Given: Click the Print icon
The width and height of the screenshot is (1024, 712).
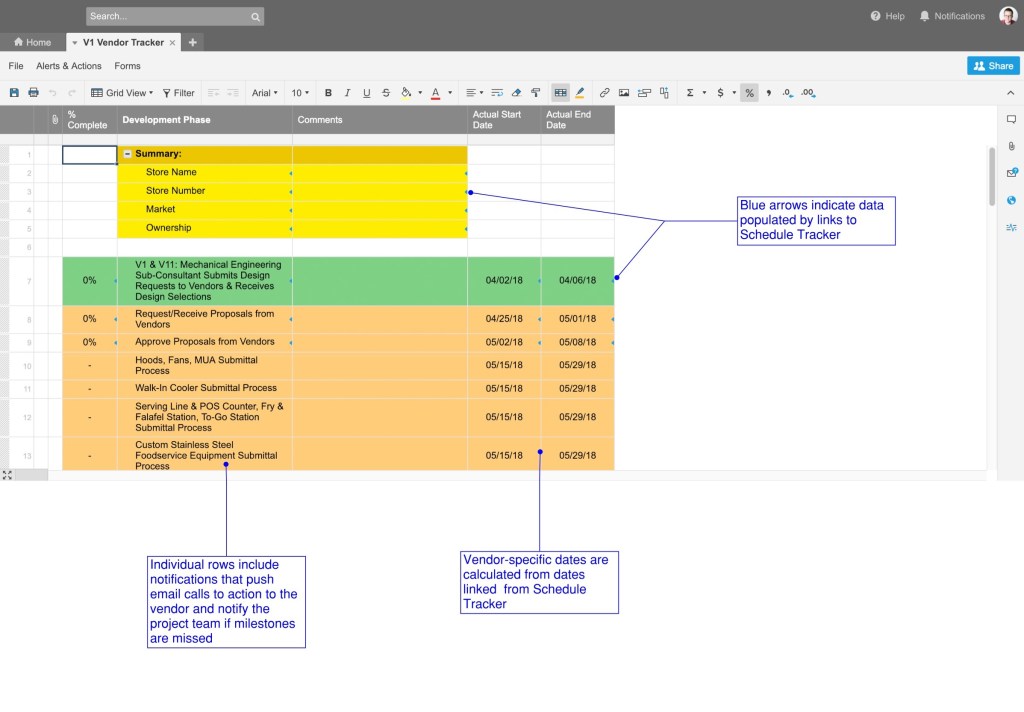Looking at the screenshot, I should pyautogui.click(x=33, y=93).
